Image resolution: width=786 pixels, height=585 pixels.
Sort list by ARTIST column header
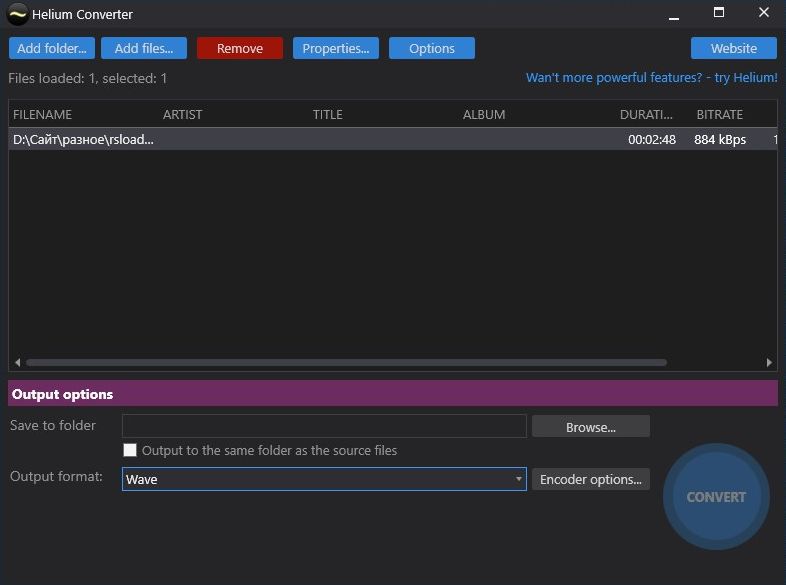click(183, 114)
